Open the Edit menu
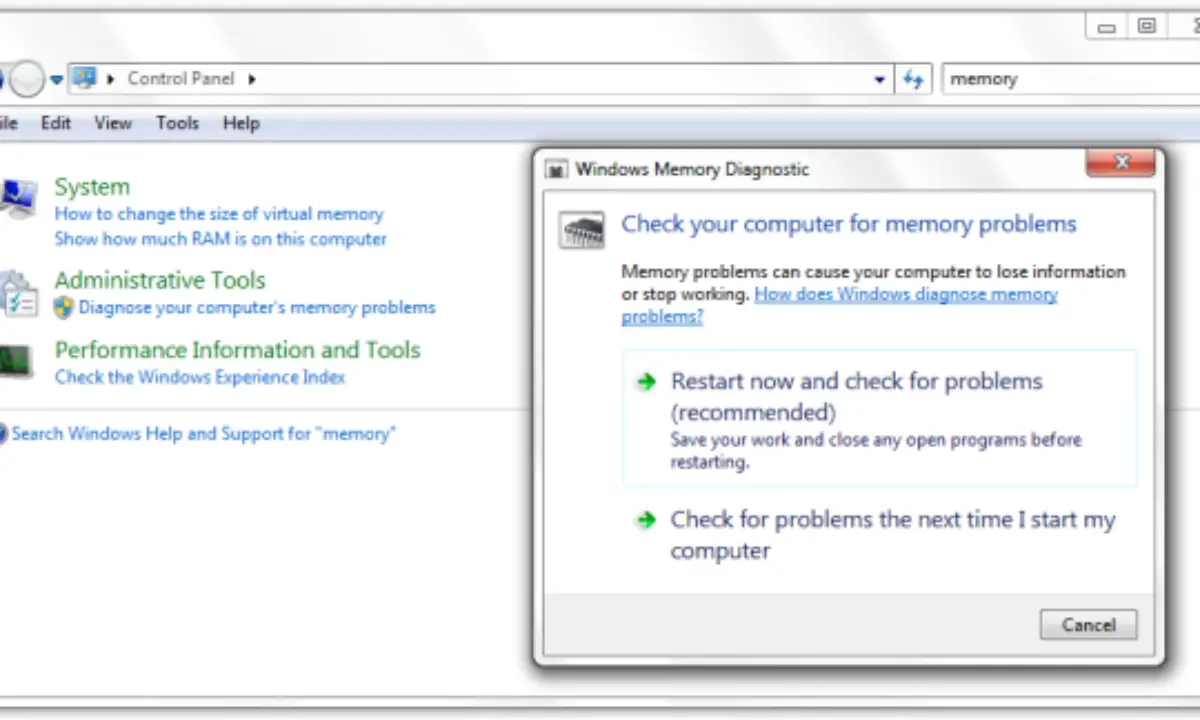 pyautogui.click(x=56, y=123)
